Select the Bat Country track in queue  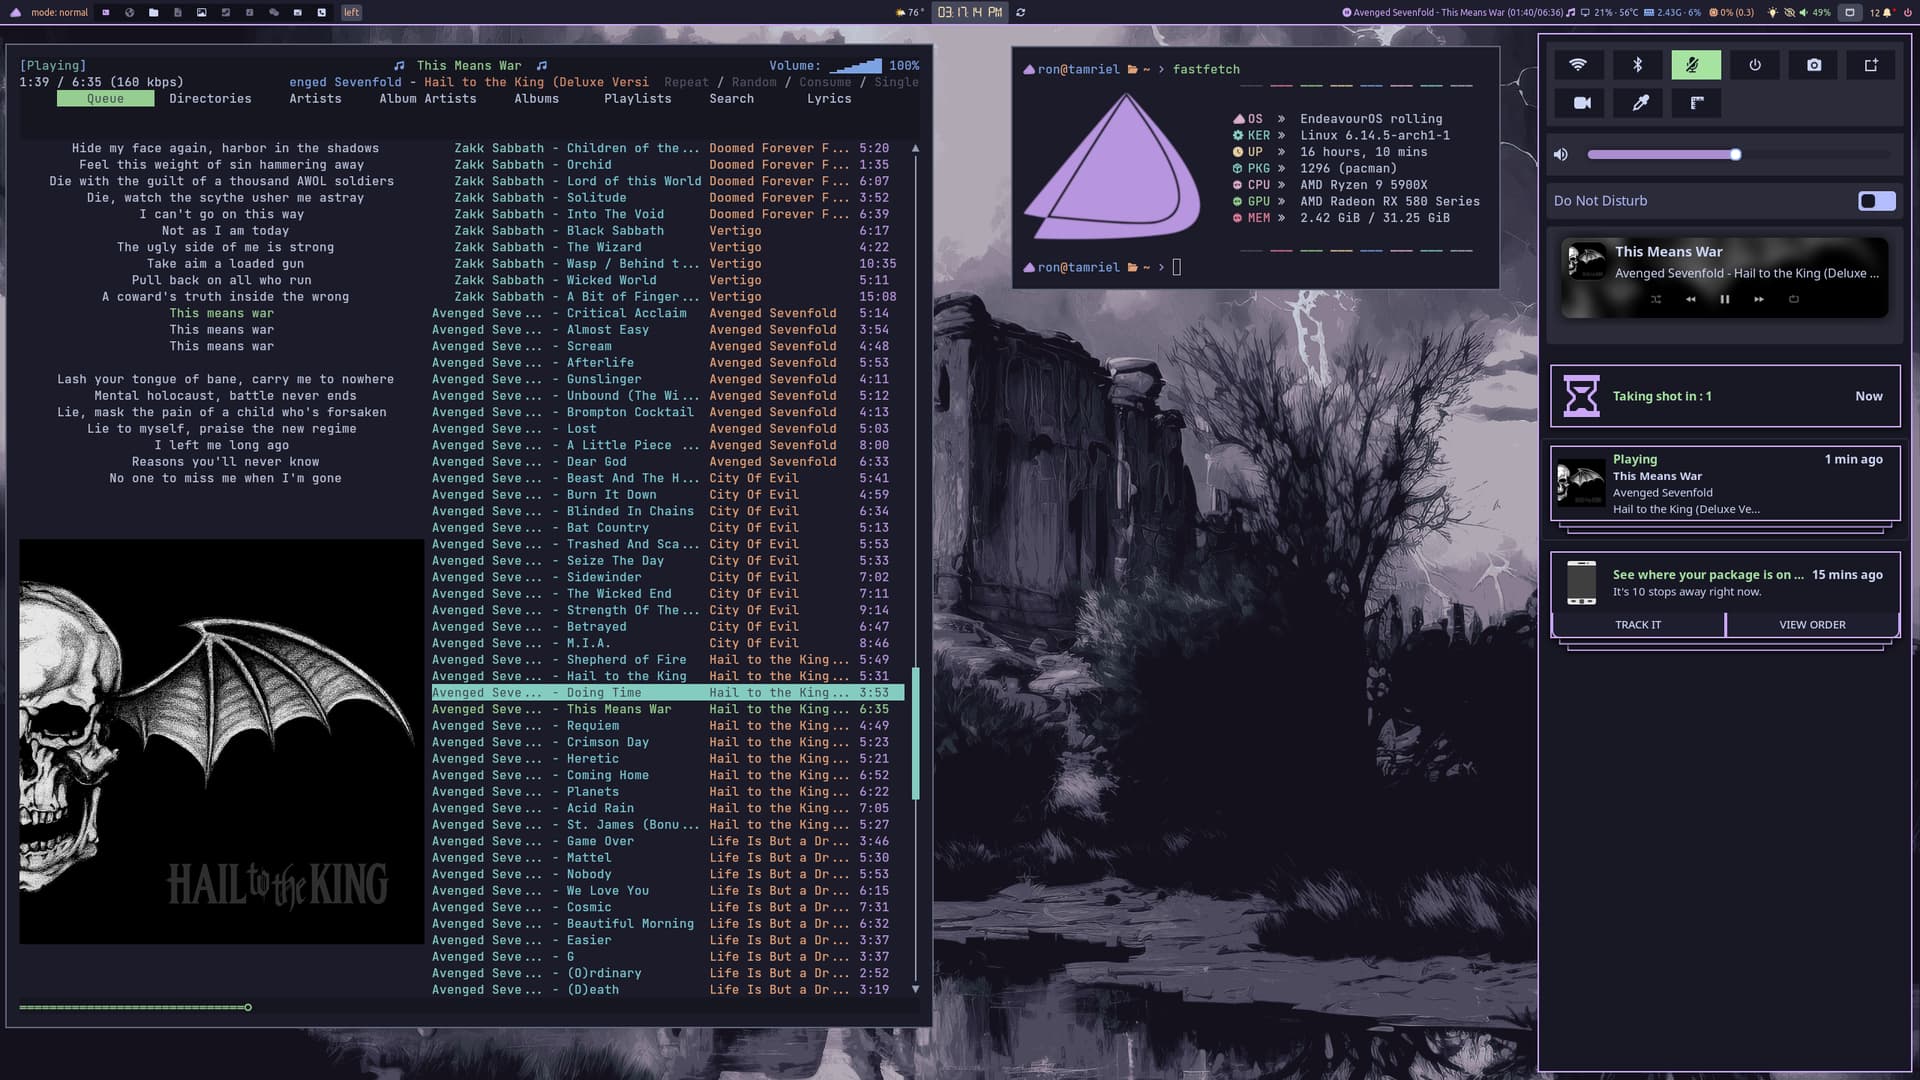pos(667,527)
